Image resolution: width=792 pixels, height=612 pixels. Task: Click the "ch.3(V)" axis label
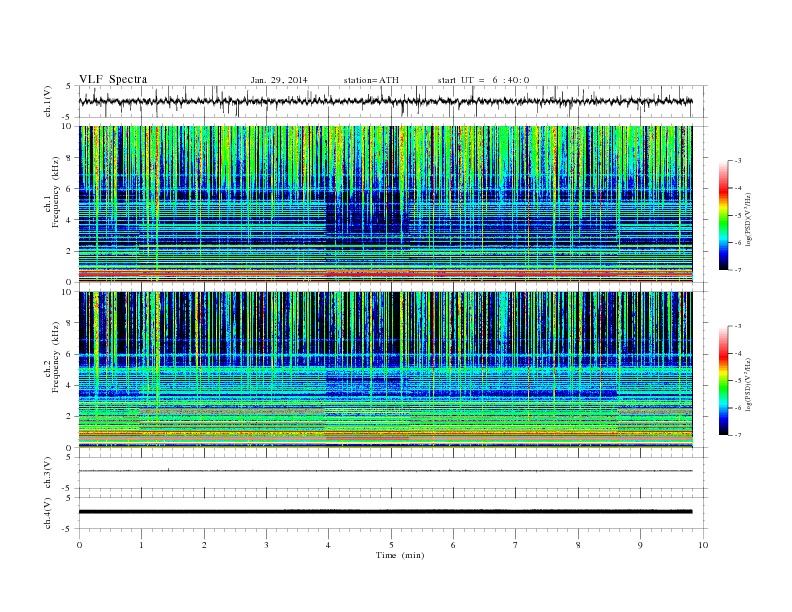click(48, 472)
